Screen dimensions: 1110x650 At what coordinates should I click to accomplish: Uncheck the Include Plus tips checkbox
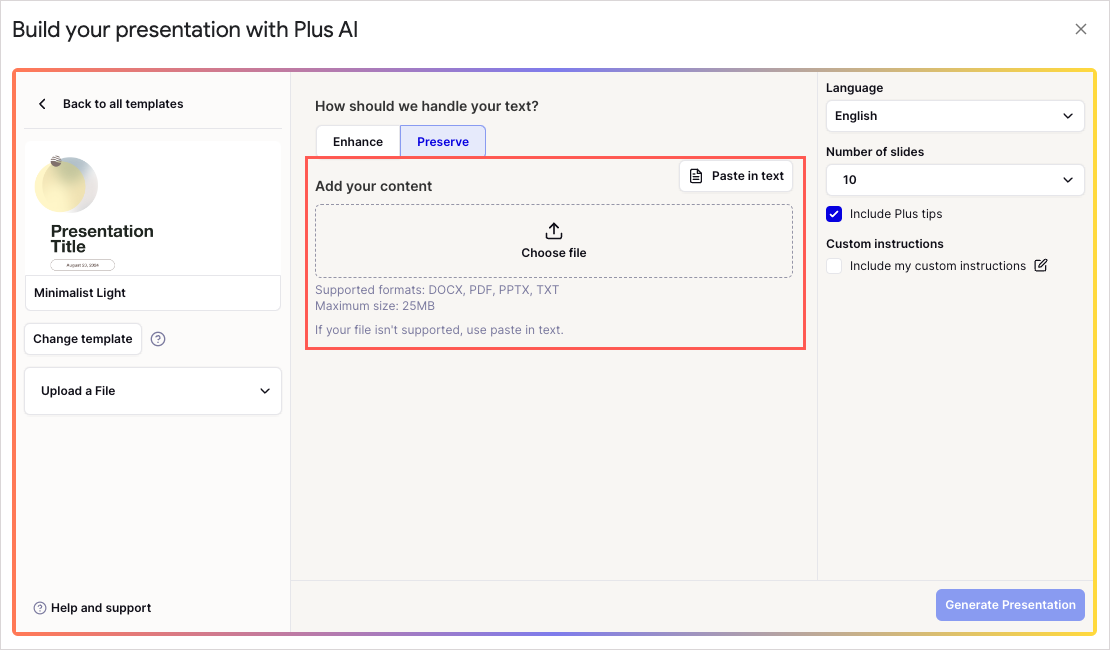click(x=834, y=214)
